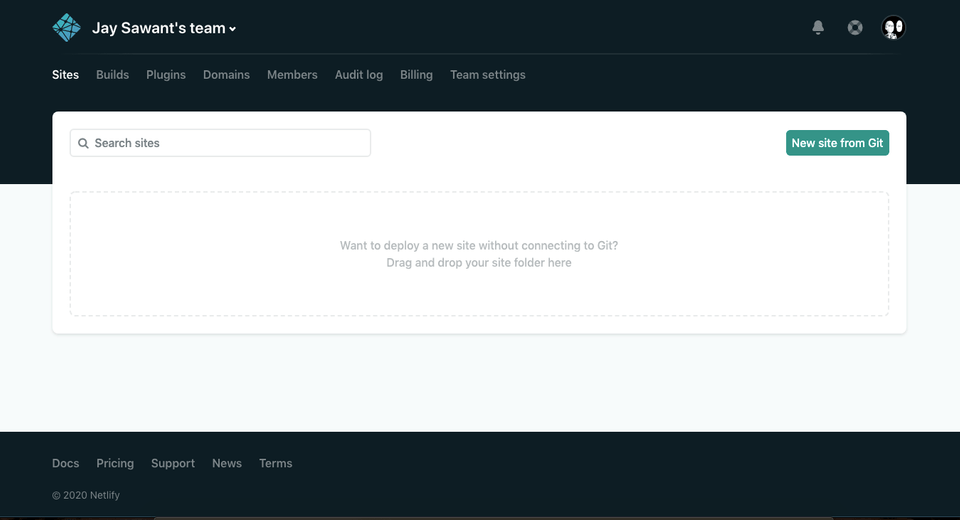Viewport: 960px width, 520px height.
Task: View the Members tab
Action: (x=292, y=75)
